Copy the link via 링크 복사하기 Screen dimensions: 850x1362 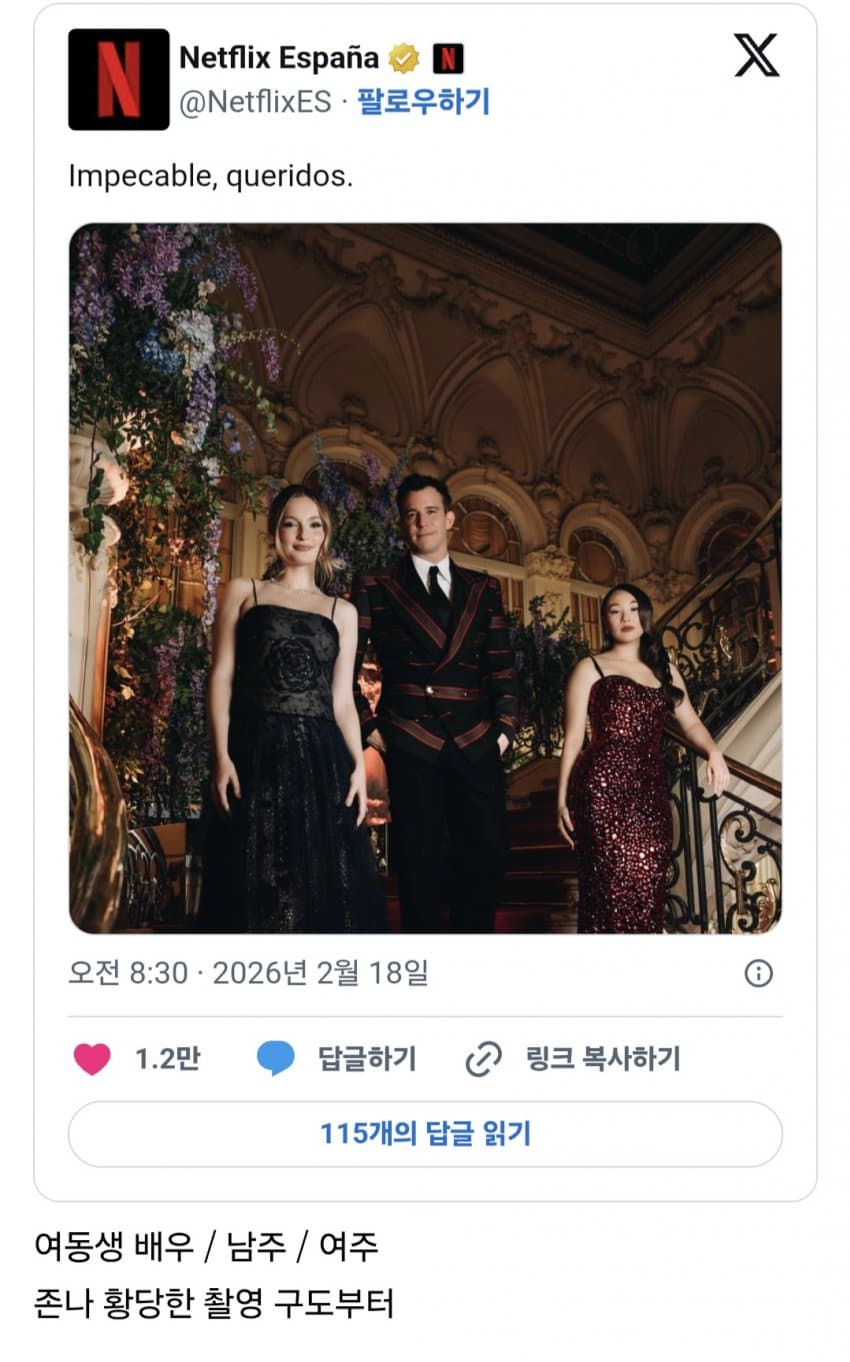(603, 1059)
